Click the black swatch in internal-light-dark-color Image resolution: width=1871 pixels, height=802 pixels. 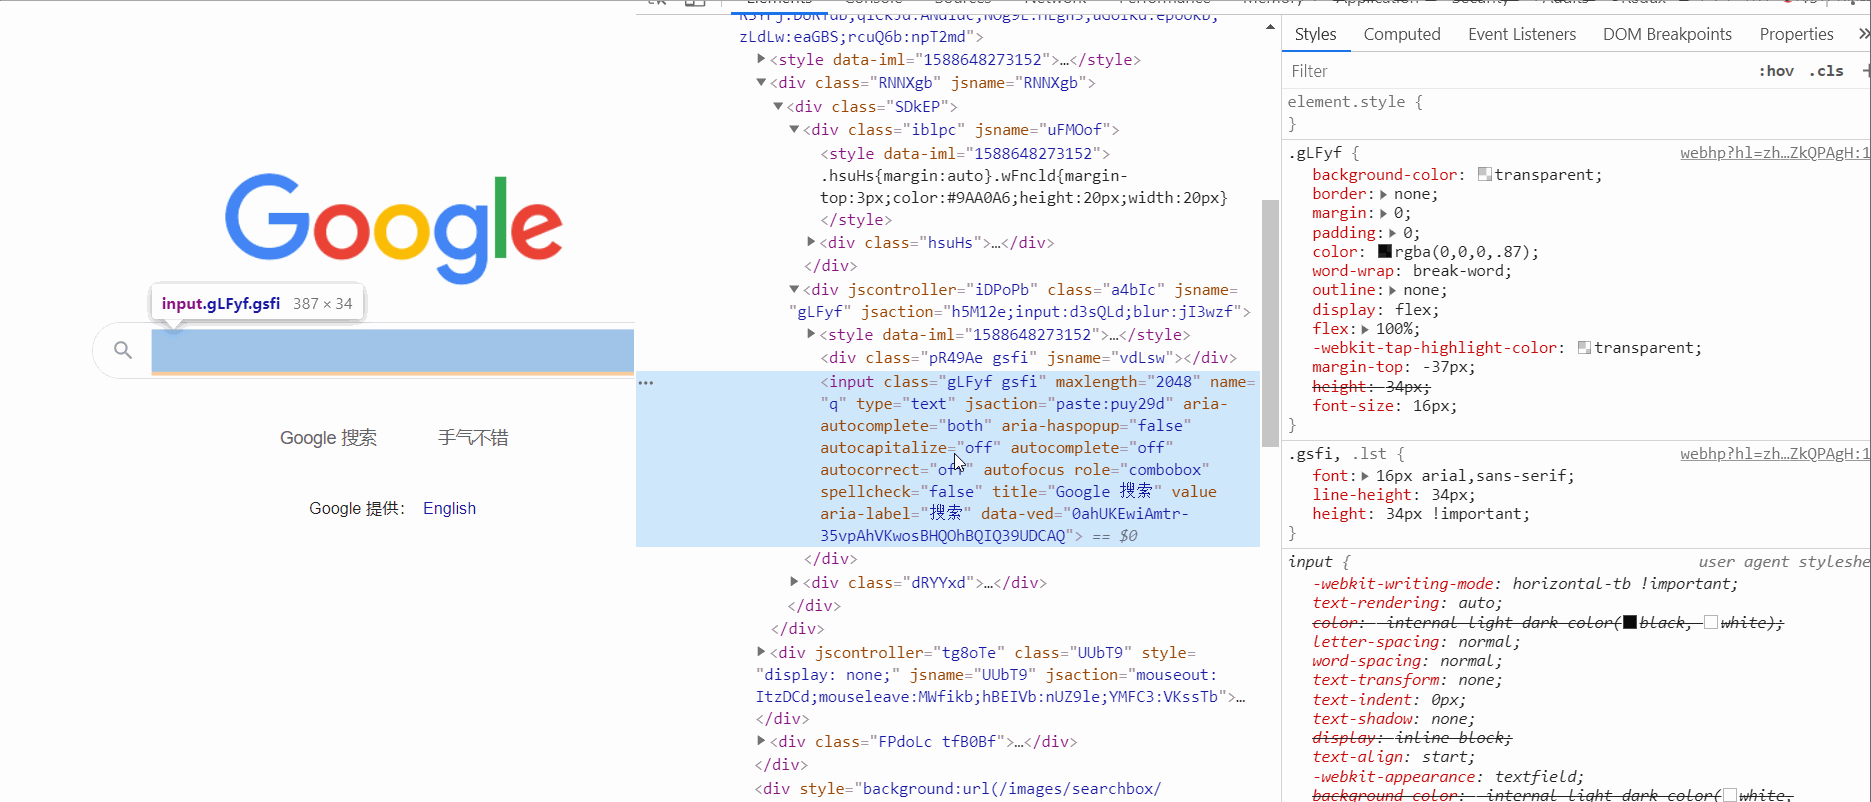click(1630, 623)
